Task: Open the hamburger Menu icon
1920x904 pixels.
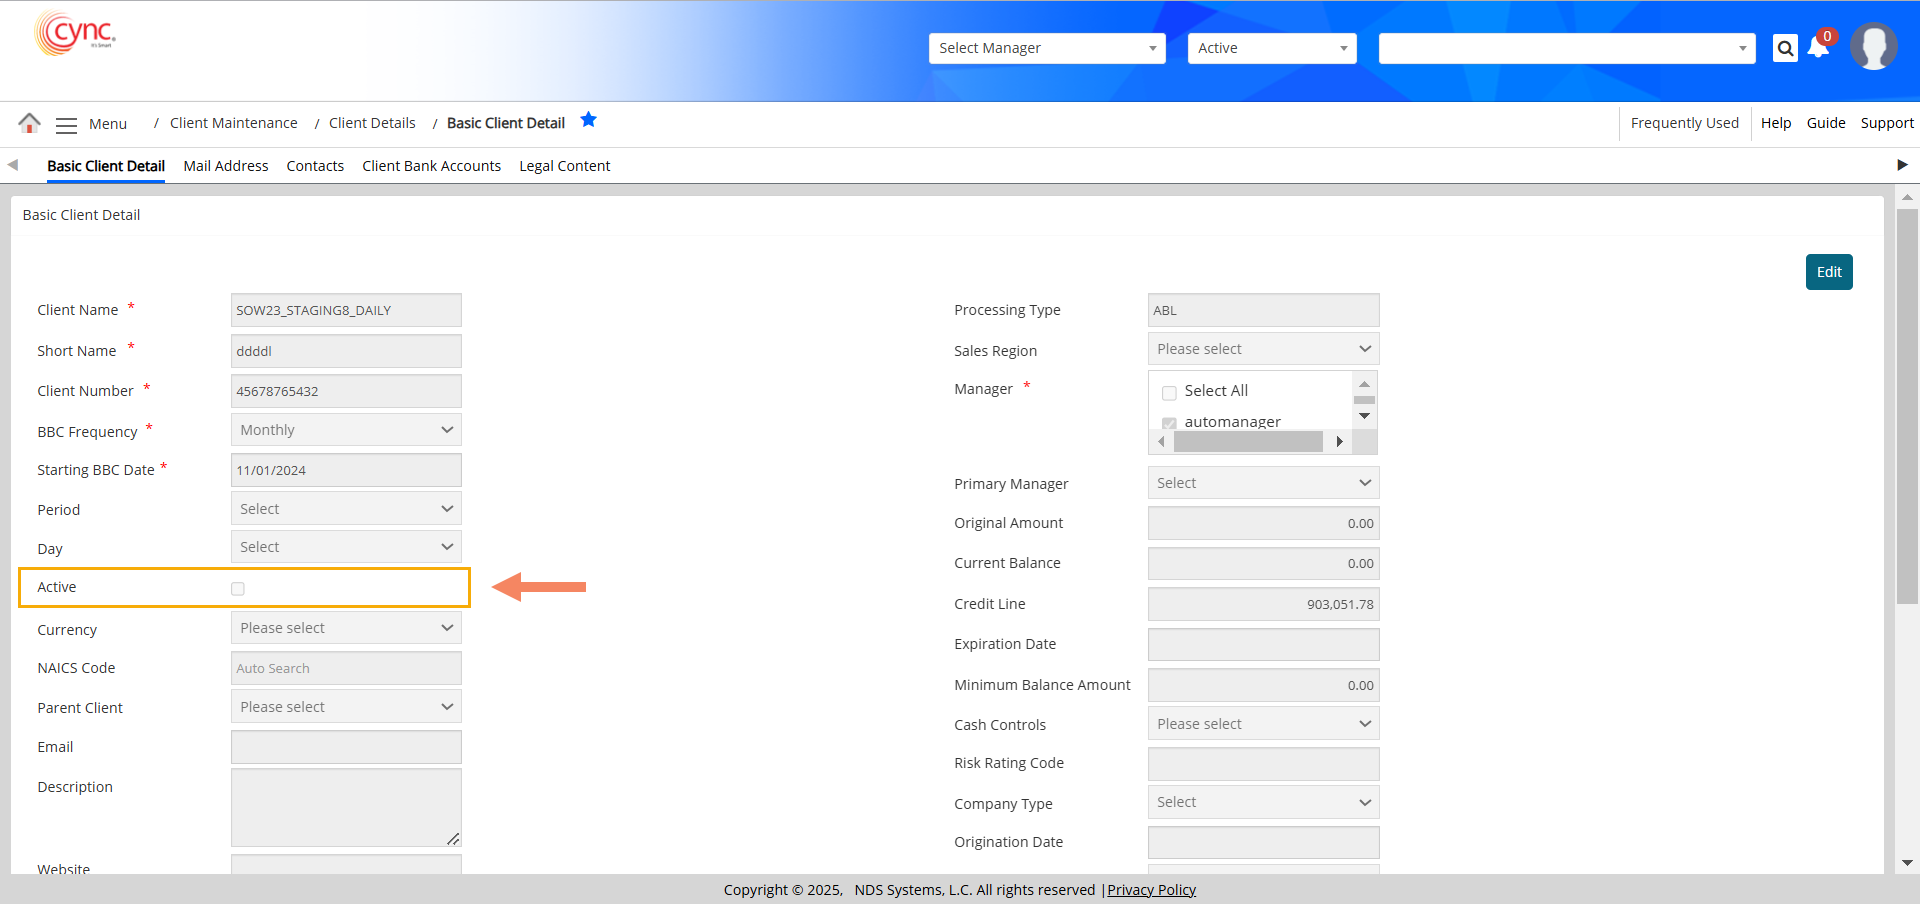Action: pos(66,125)
